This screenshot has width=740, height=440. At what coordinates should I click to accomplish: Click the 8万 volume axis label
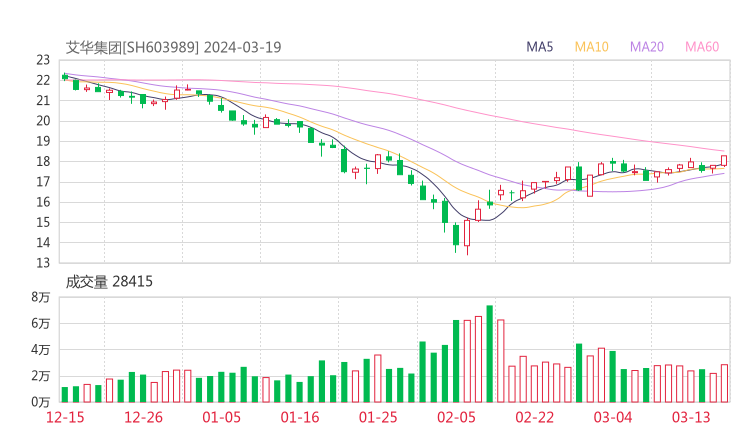pos(41,297)
